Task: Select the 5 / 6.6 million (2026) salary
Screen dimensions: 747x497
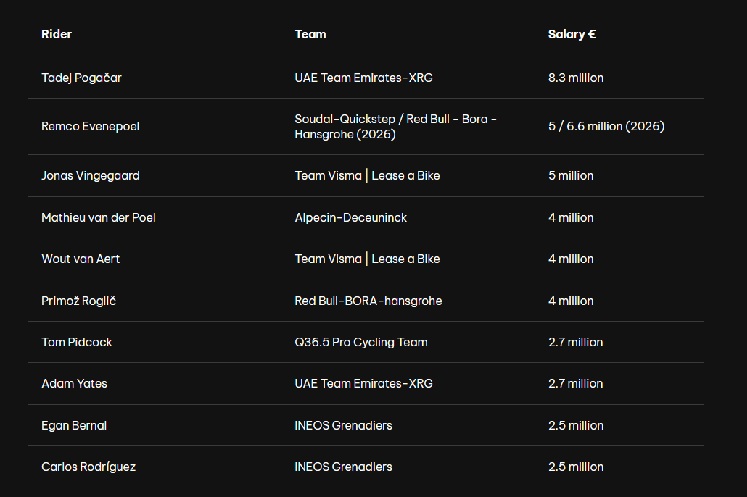Action: (606, 126)
